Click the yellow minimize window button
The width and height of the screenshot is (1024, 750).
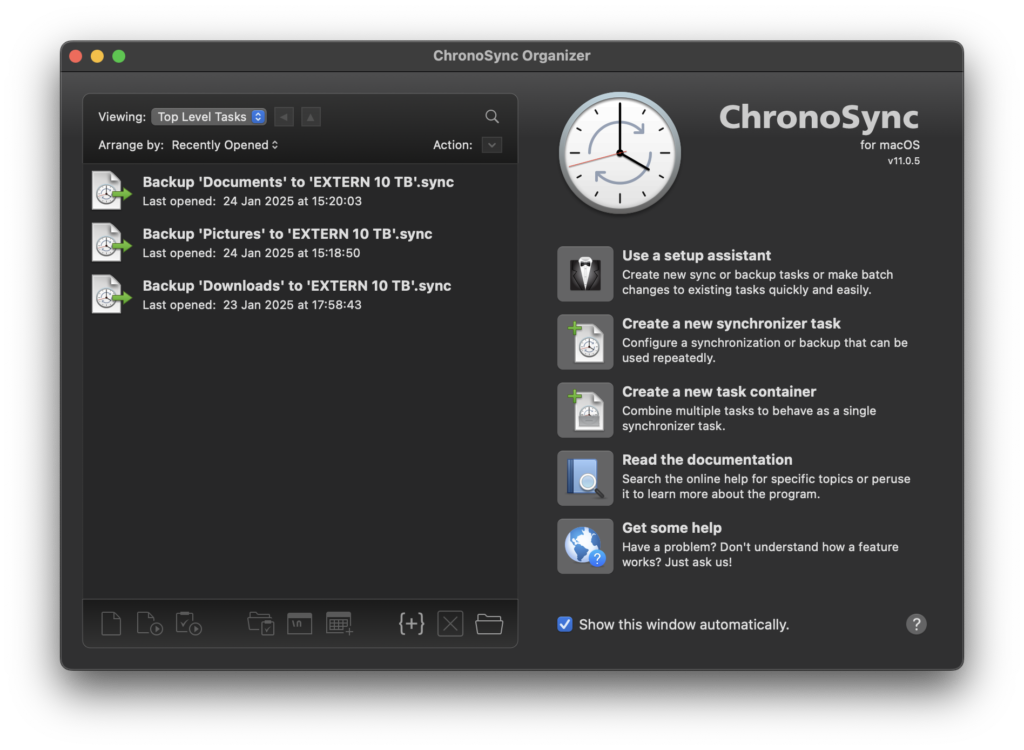coord(97,56)
